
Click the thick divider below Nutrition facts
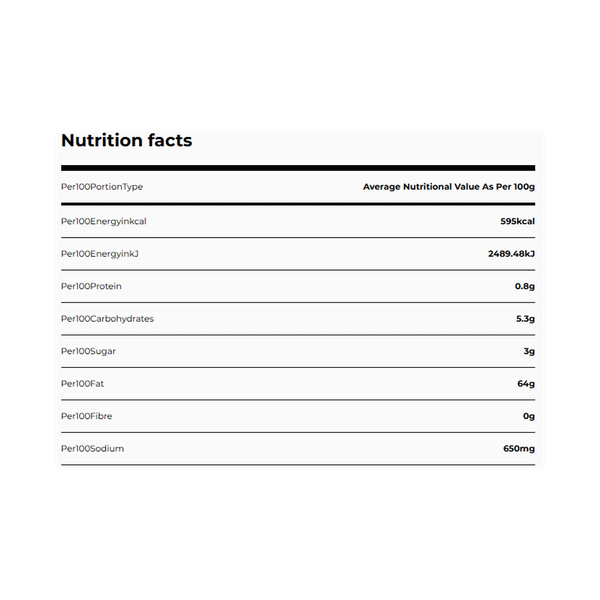point(298,168)
